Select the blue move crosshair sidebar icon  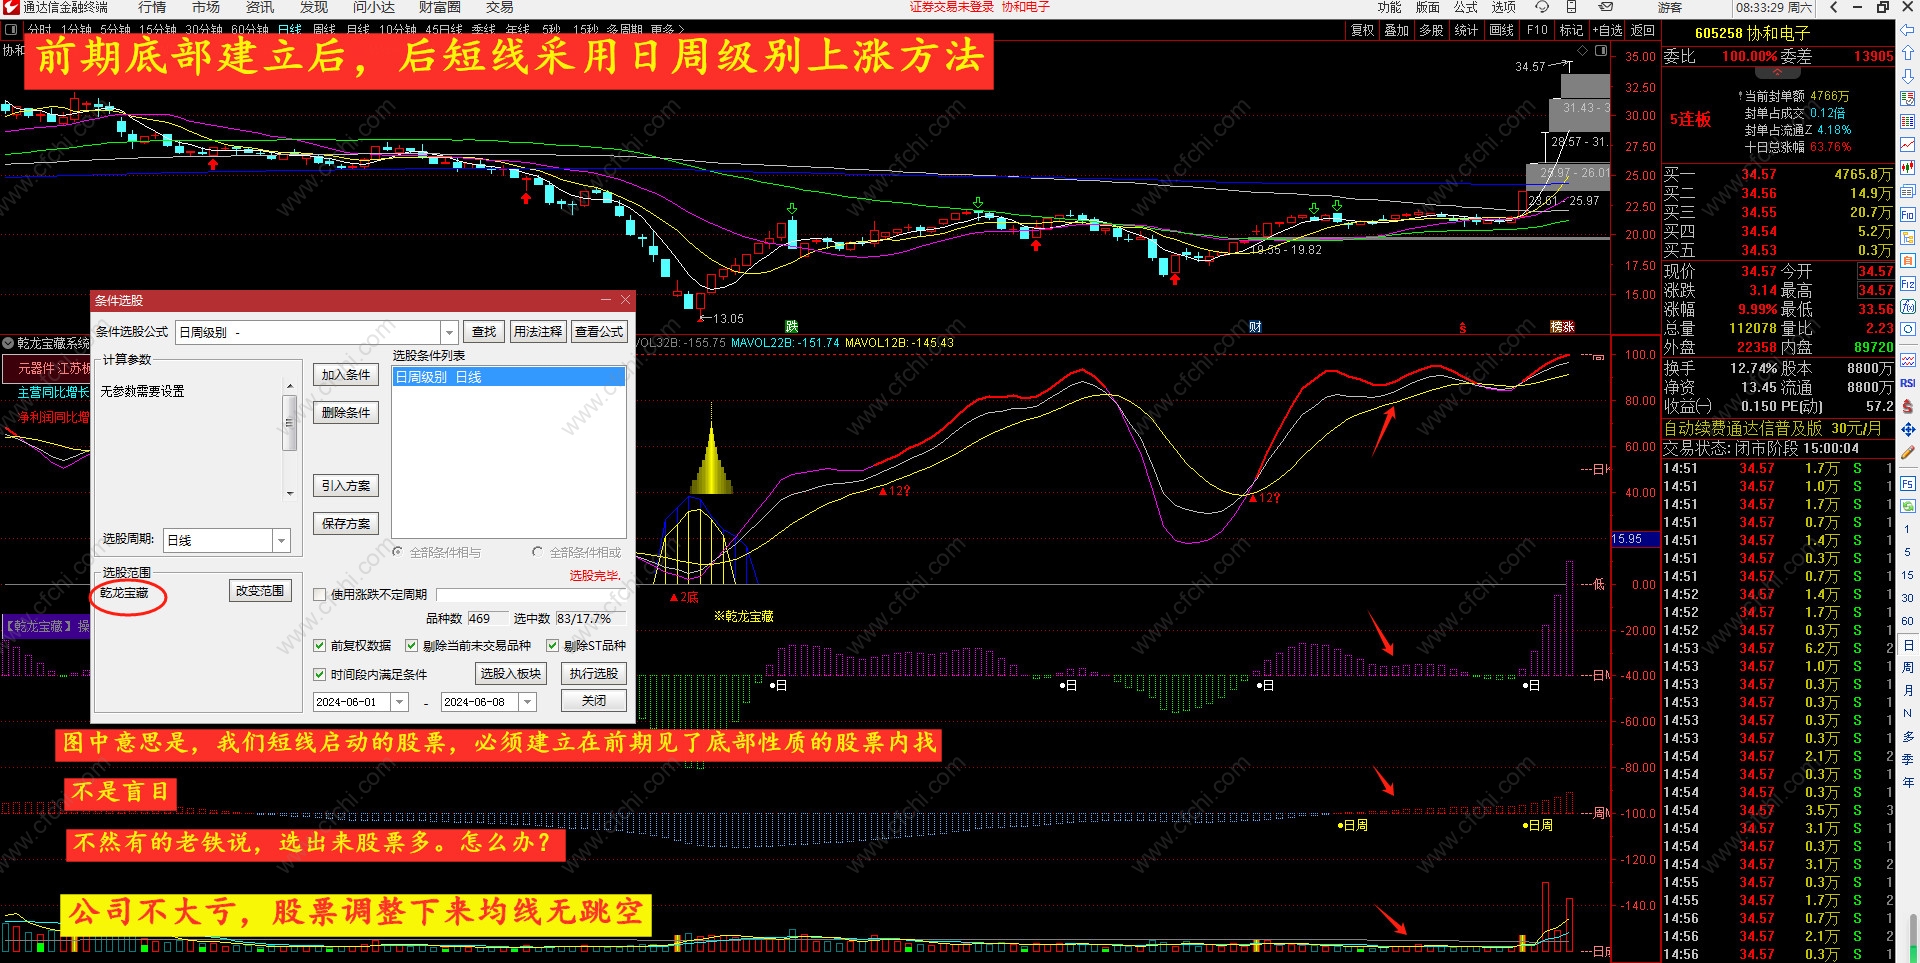pos(1907,429)
